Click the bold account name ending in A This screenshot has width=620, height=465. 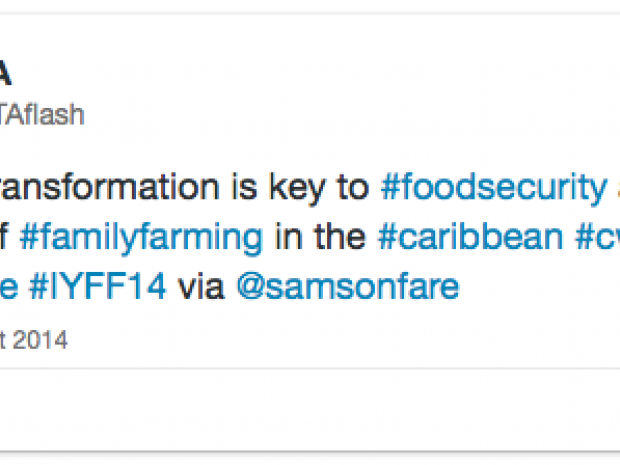tap(6, 73)
